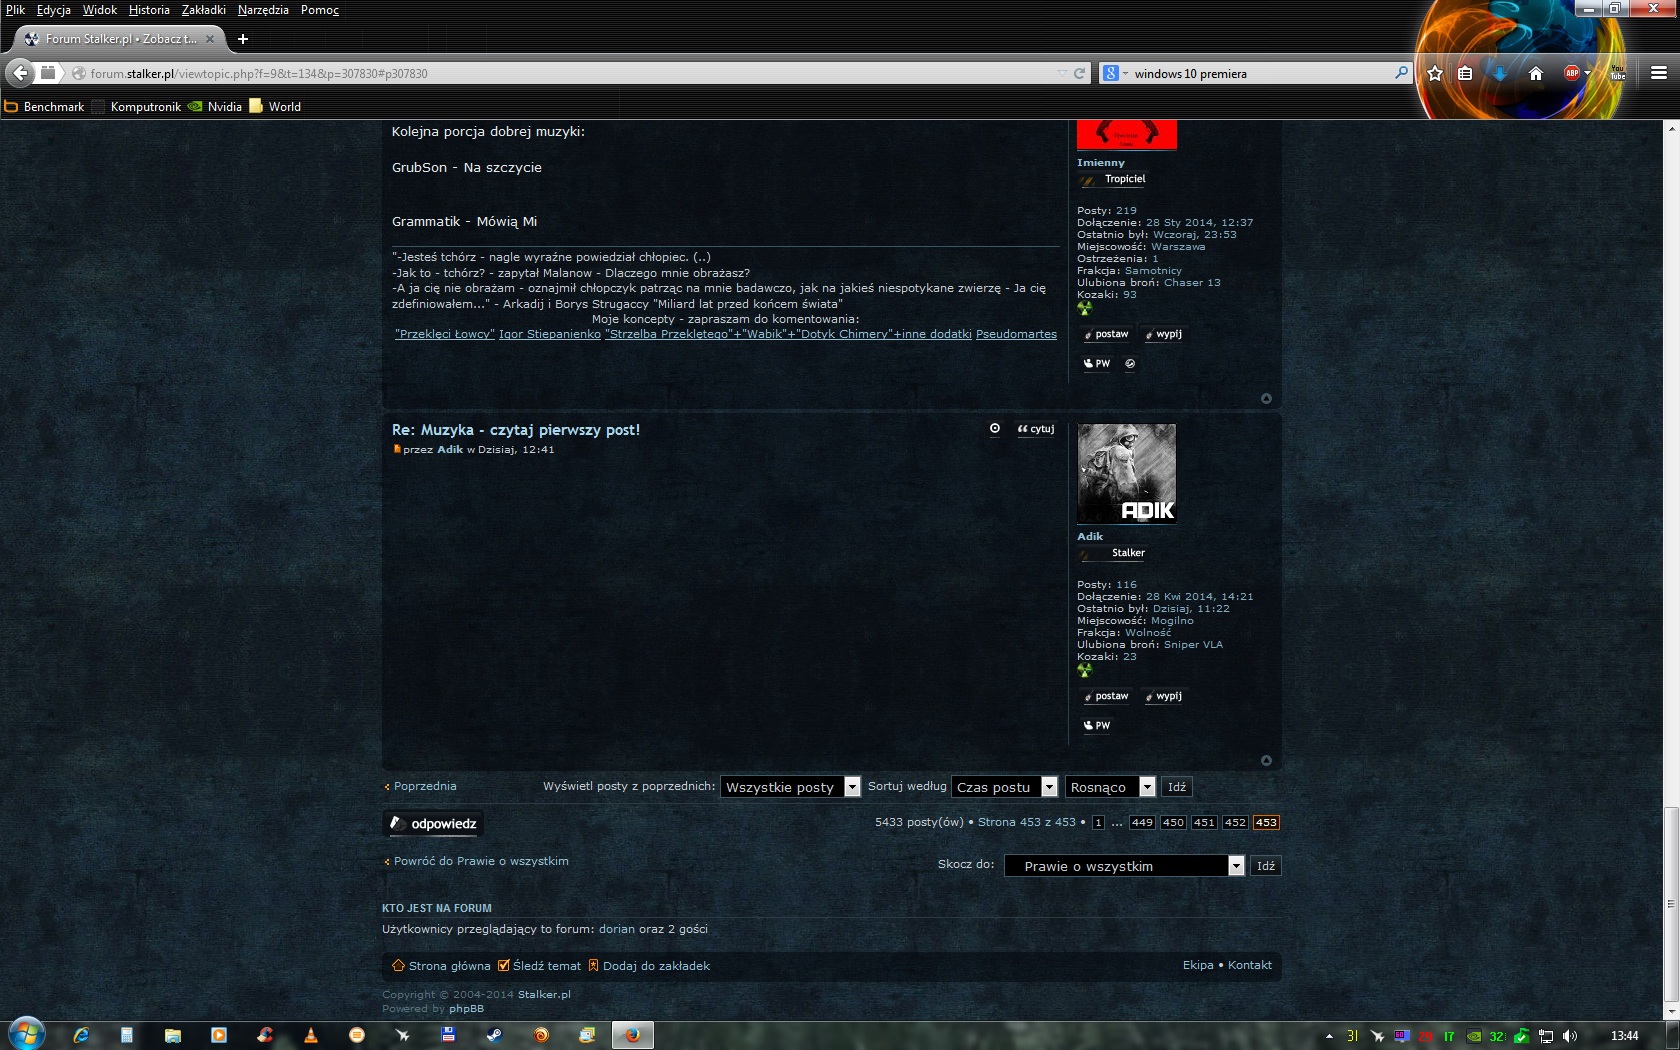The height and width of the screenshot is (1050, 1680).
Task: Open Nvidia bookmark
Action: click(215, 107)
